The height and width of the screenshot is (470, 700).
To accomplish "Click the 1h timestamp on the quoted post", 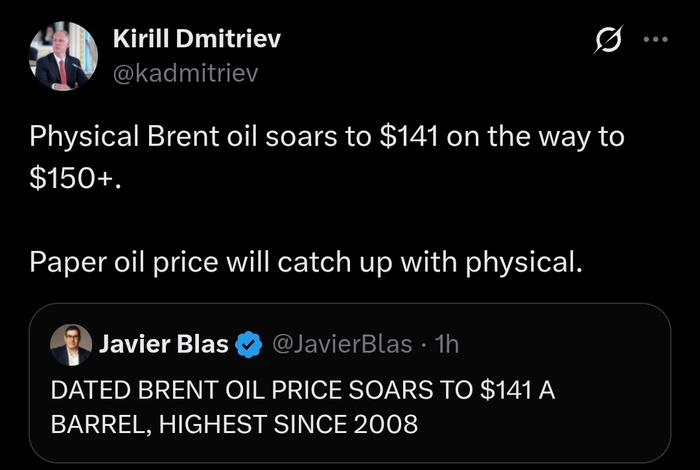I will [x=446, y=345].
